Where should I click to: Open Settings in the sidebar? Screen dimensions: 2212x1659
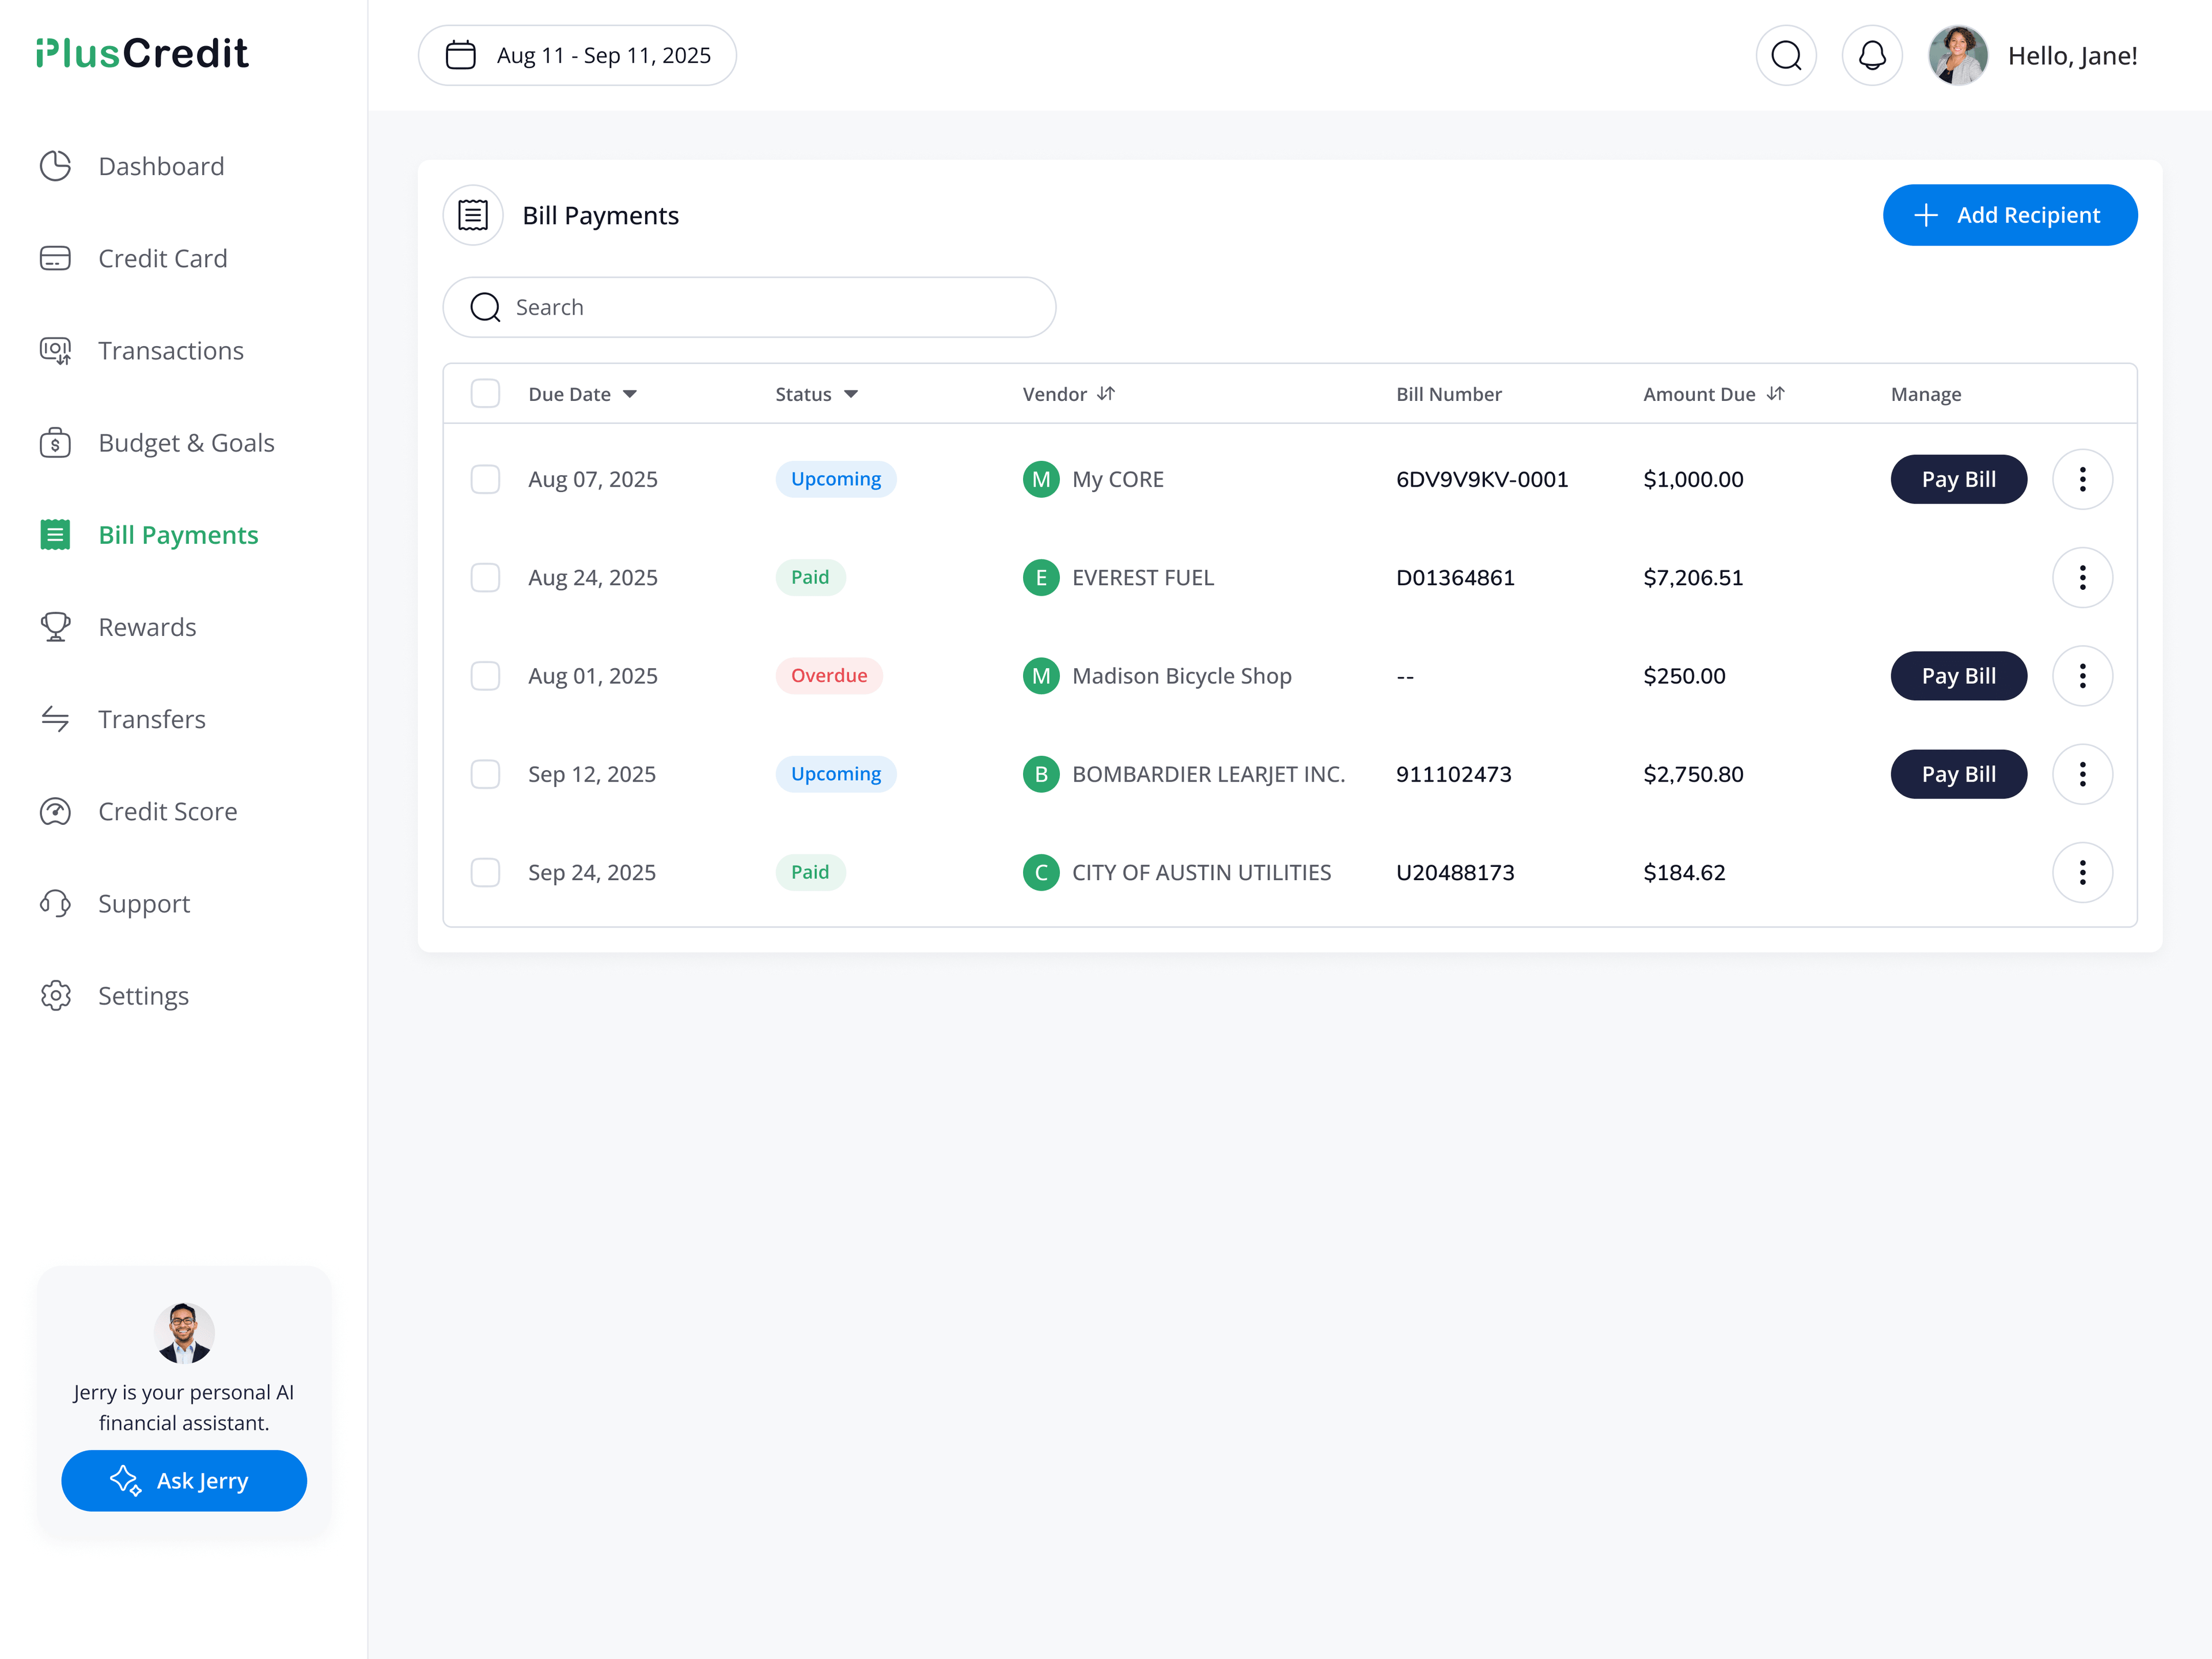(x=114, y=995)
